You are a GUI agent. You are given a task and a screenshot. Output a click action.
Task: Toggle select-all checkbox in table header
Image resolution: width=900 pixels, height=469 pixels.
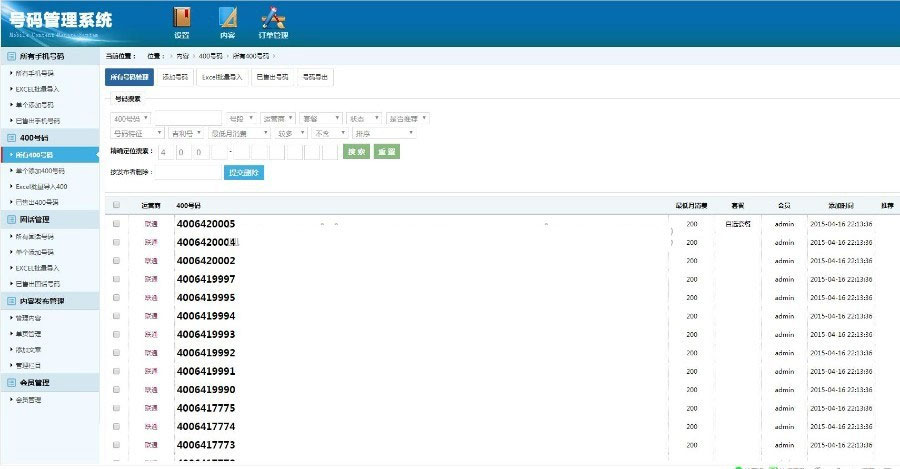[116, 205]
